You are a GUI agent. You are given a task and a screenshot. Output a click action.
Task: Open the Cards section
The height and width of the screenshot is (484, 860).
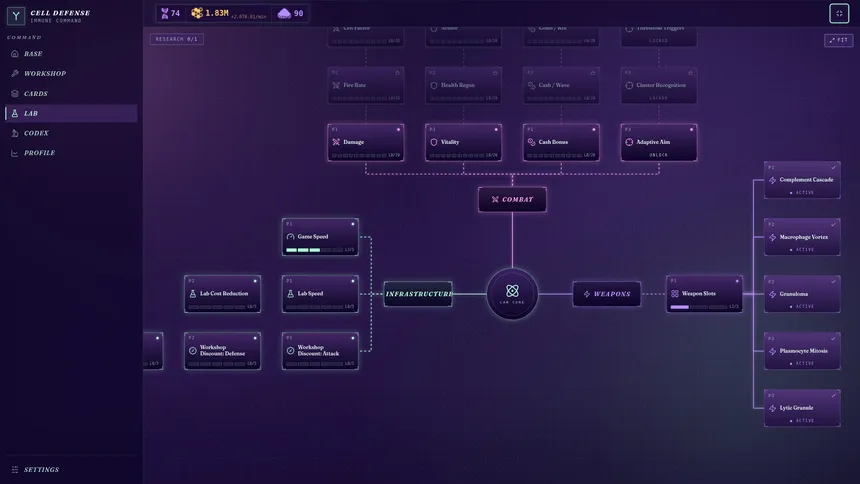point(71,93)
